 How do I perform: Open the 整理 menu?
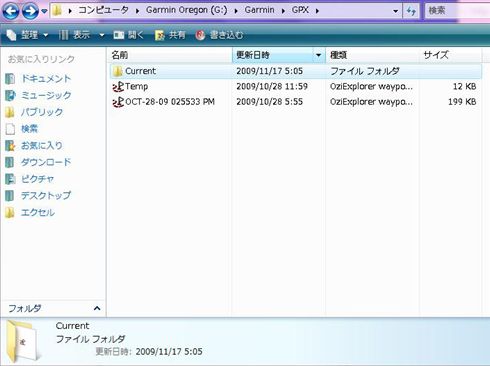(28, 35)
